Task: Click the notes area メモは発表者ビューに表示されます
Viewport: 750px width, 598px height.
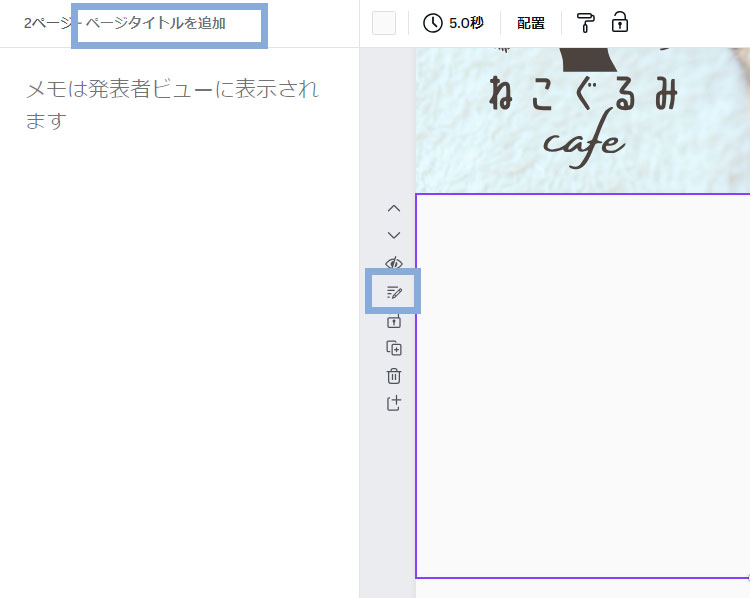Action: coord(172,105)
